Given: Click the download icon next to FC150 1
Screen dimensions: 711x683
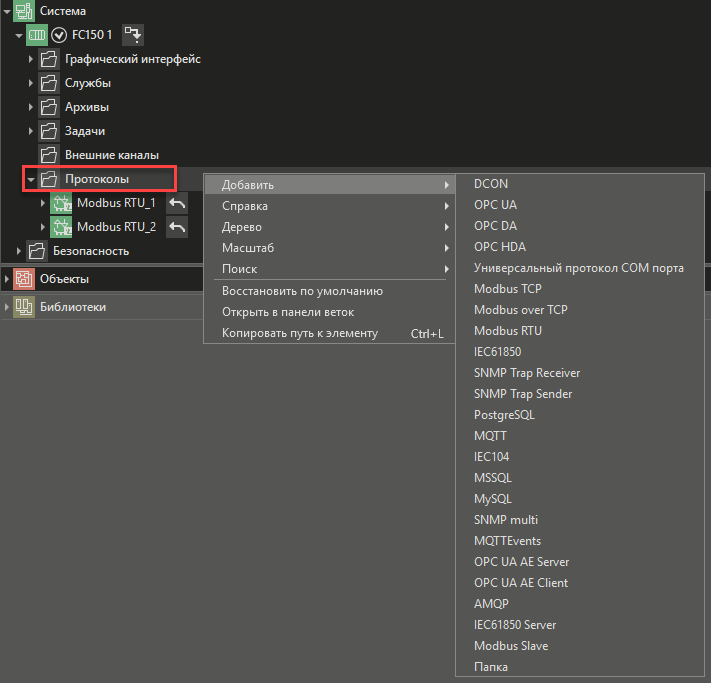Looking at the screenshot, I should [x=133, y=35].
